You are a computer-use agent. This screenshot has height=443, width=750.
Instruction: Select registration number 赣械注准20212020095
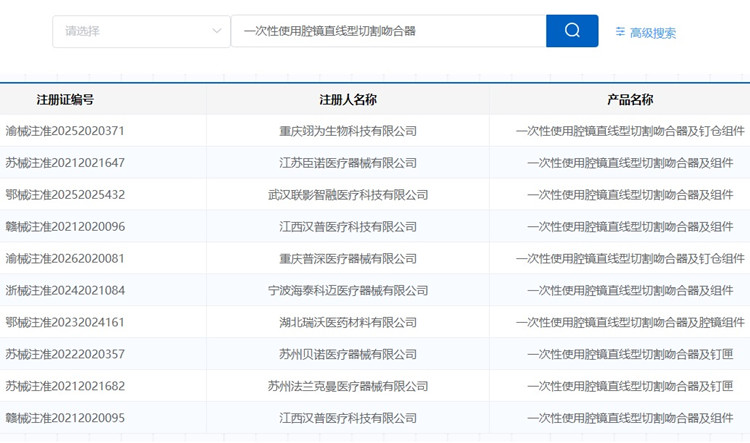65,418
